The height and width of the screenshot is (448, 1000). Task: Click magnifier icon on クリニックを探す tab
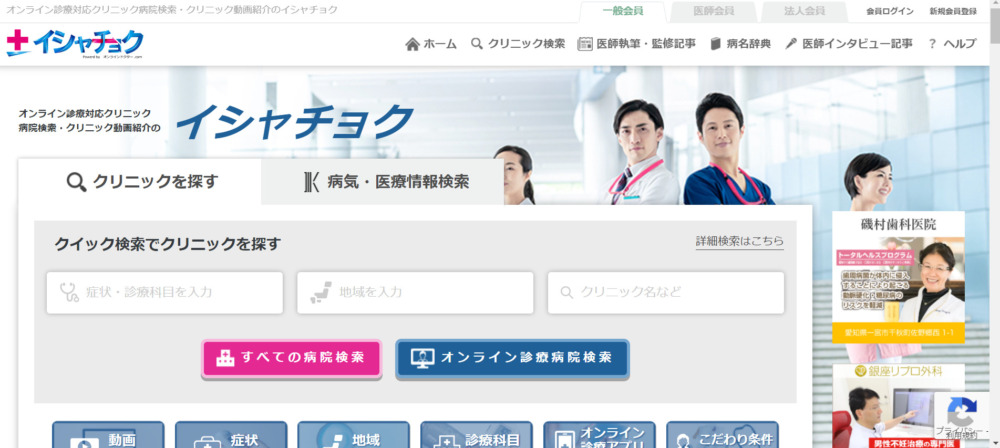pos(77,183)
